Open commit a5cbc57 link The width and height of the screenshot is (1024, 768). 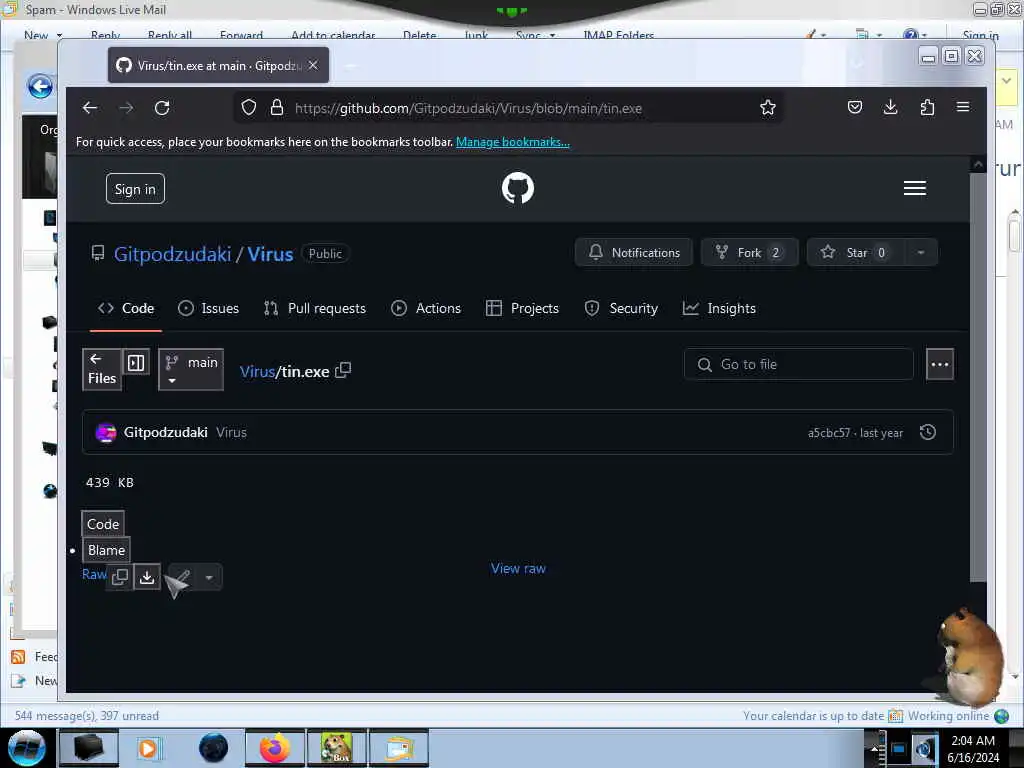(829, 433)
